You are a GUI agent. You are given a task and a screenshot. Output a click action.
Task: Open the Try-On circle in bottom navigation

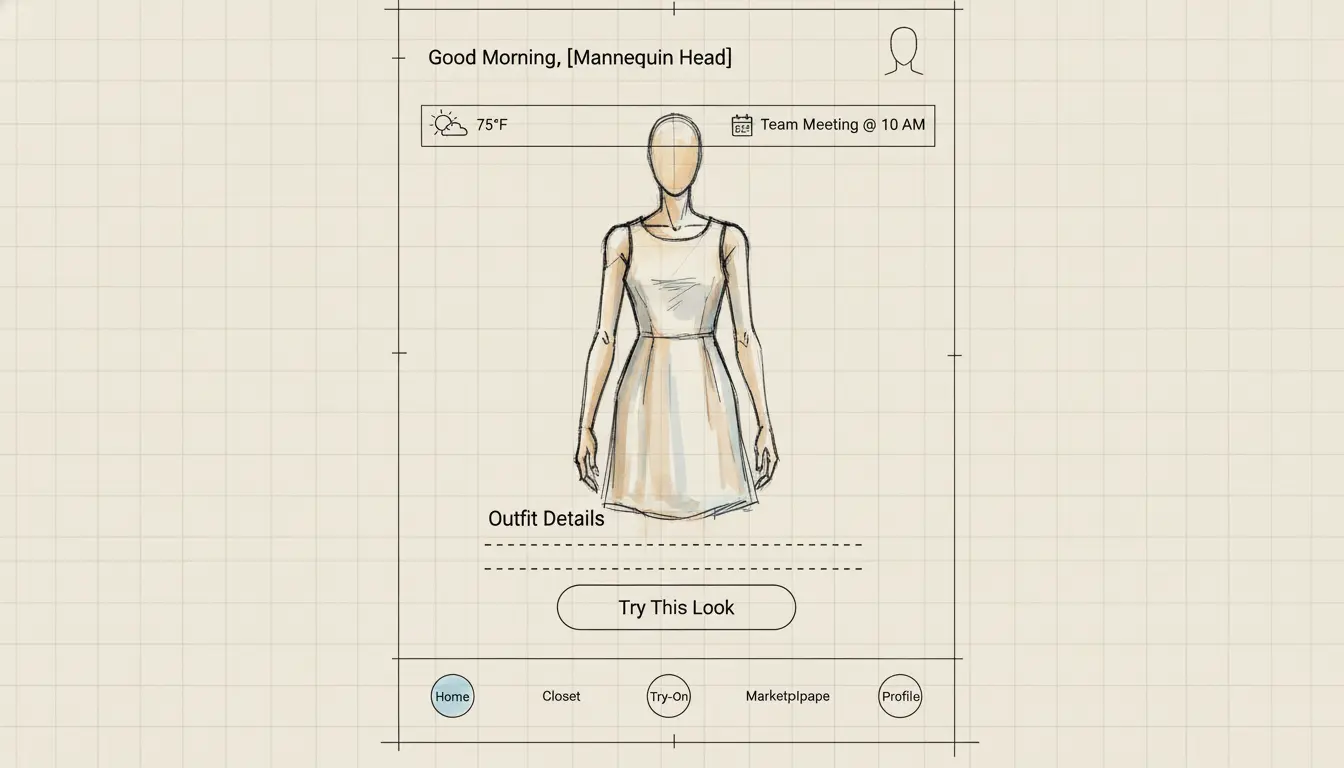(x=669, y=696)
